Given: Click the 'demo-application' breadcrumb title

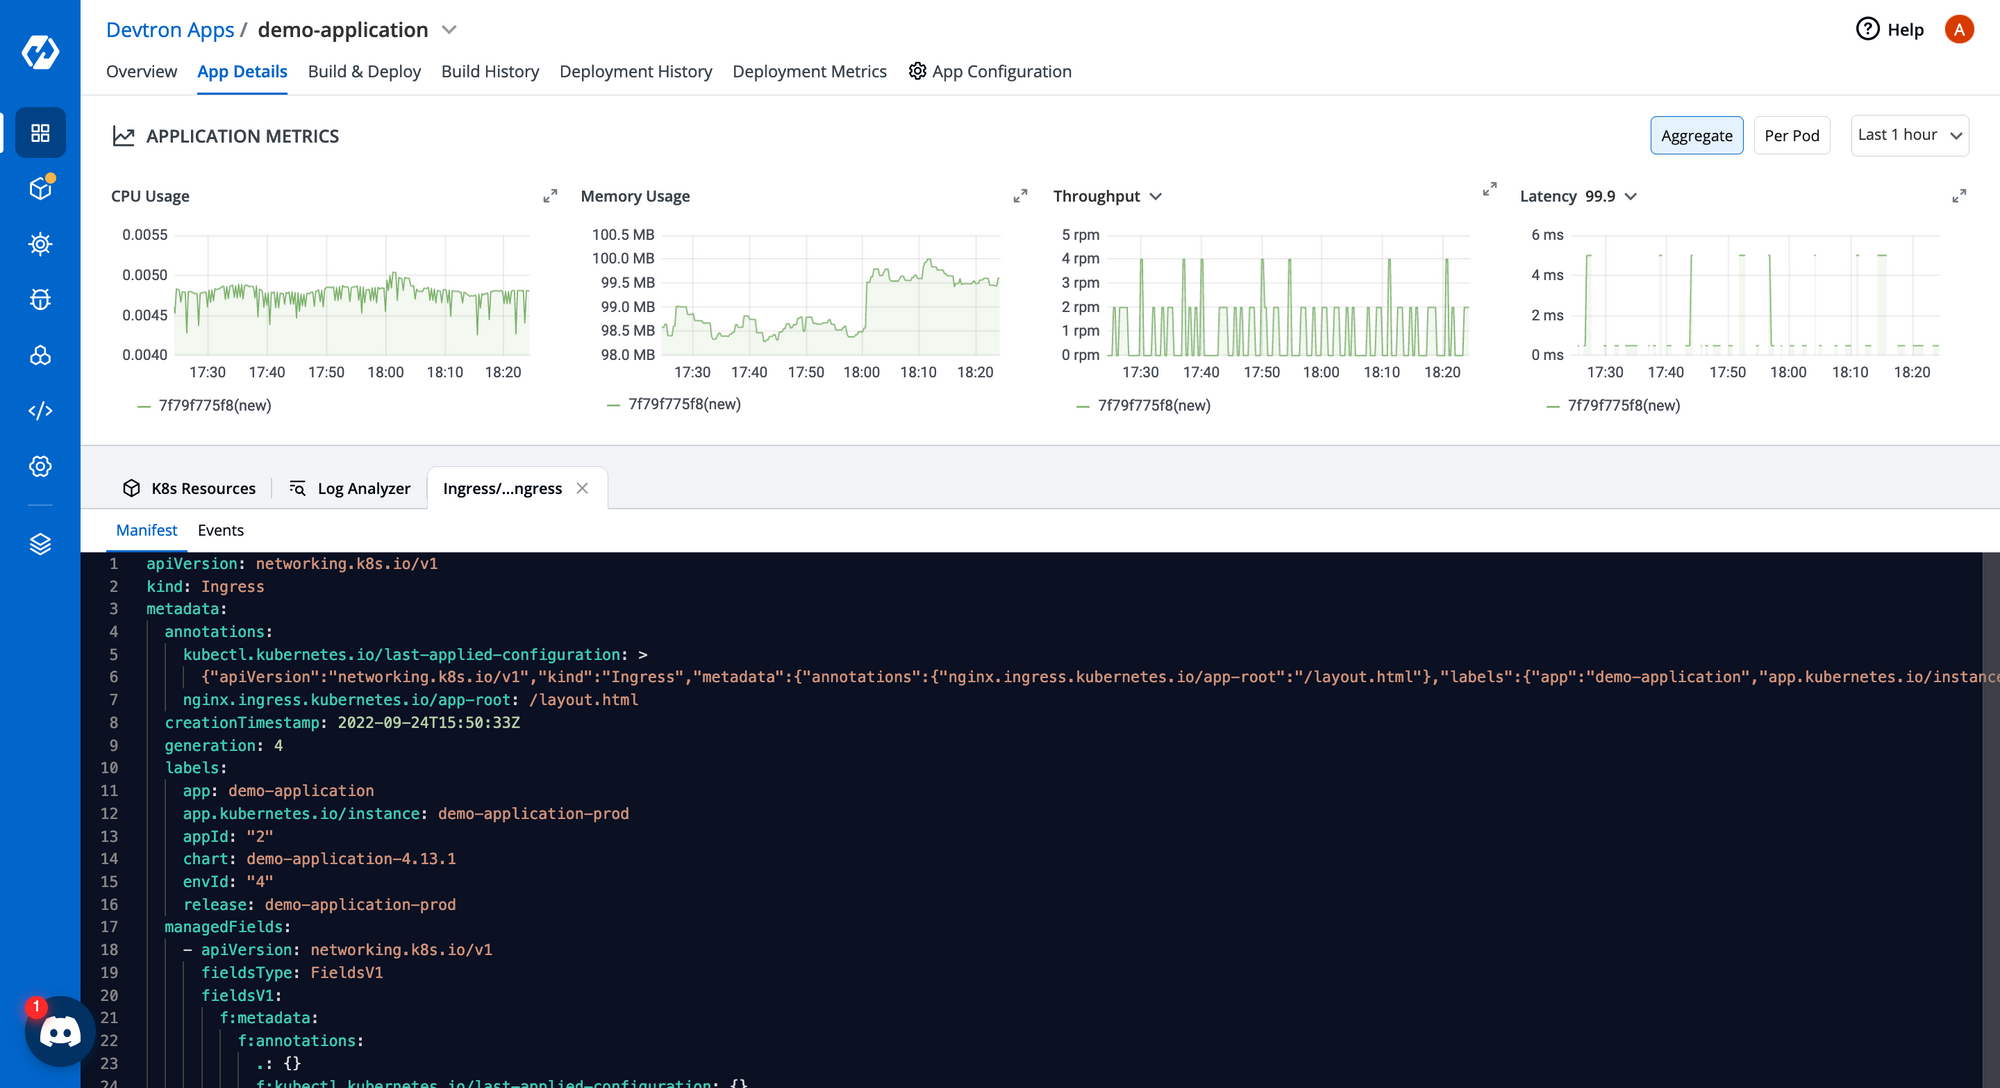Looking at the screenshot, I should click(x=343, y=30).
